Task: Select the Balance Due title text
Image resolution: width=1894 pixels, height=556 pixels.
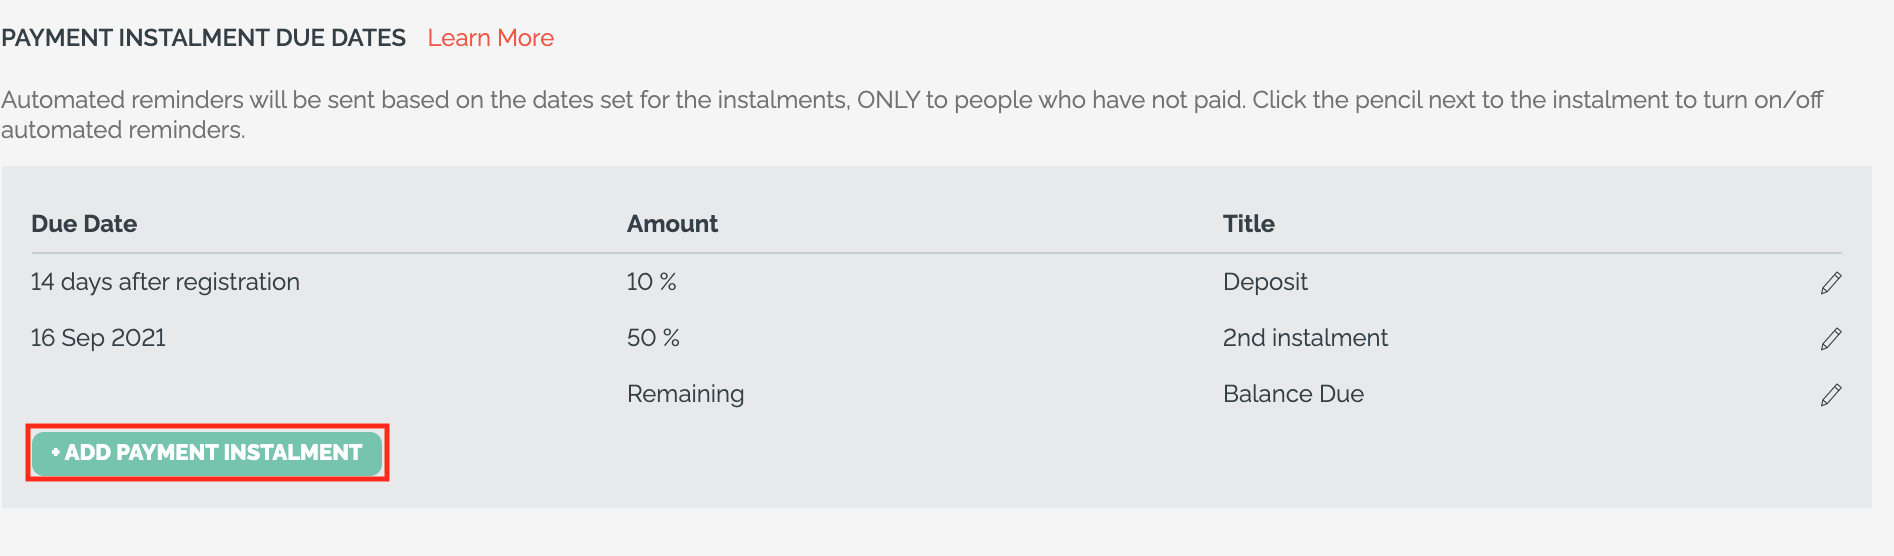Action: coord(1293,394)
